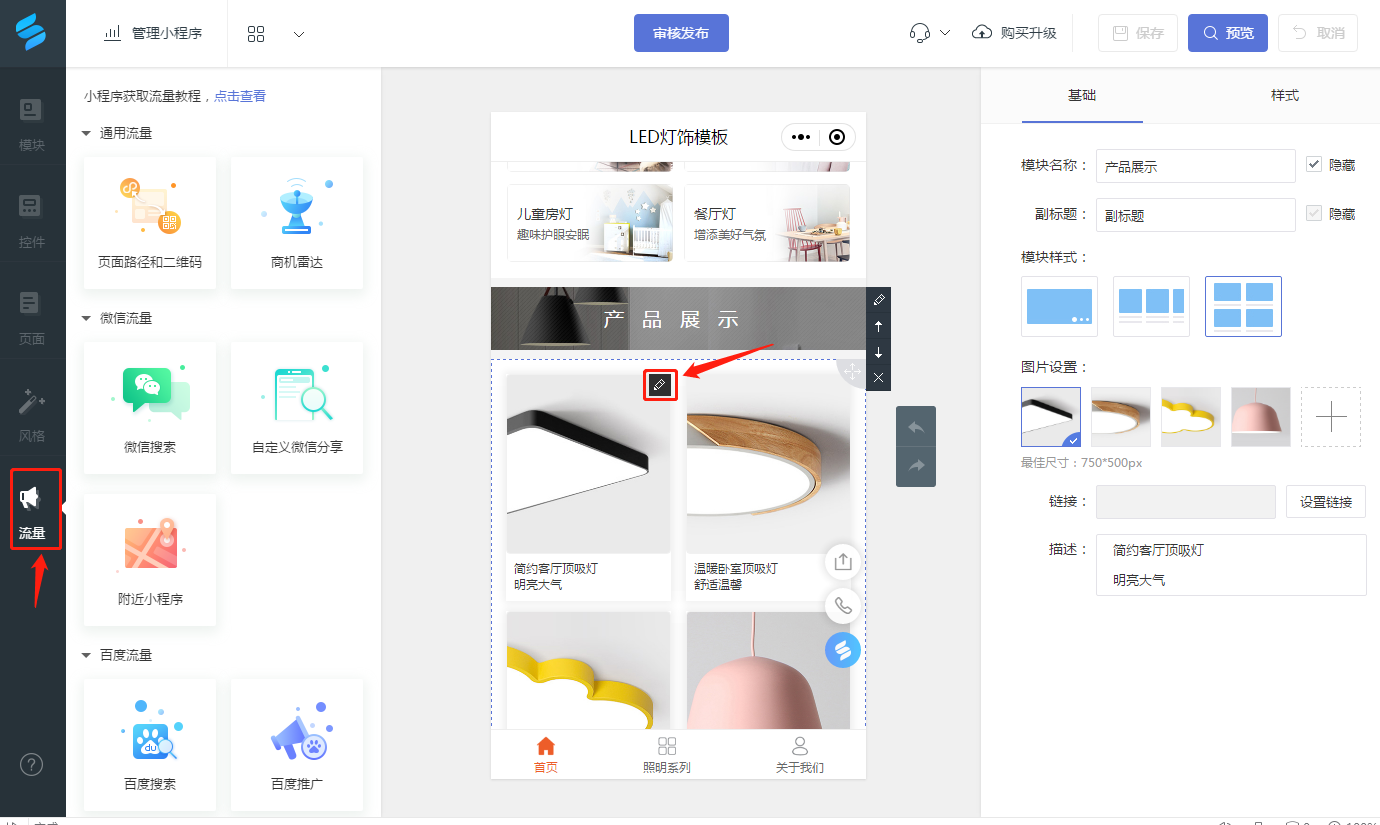Screen dimensions: 1380x825
Task: Click the move-up arrow on module toolbar
Action: [x=878, y=326]
